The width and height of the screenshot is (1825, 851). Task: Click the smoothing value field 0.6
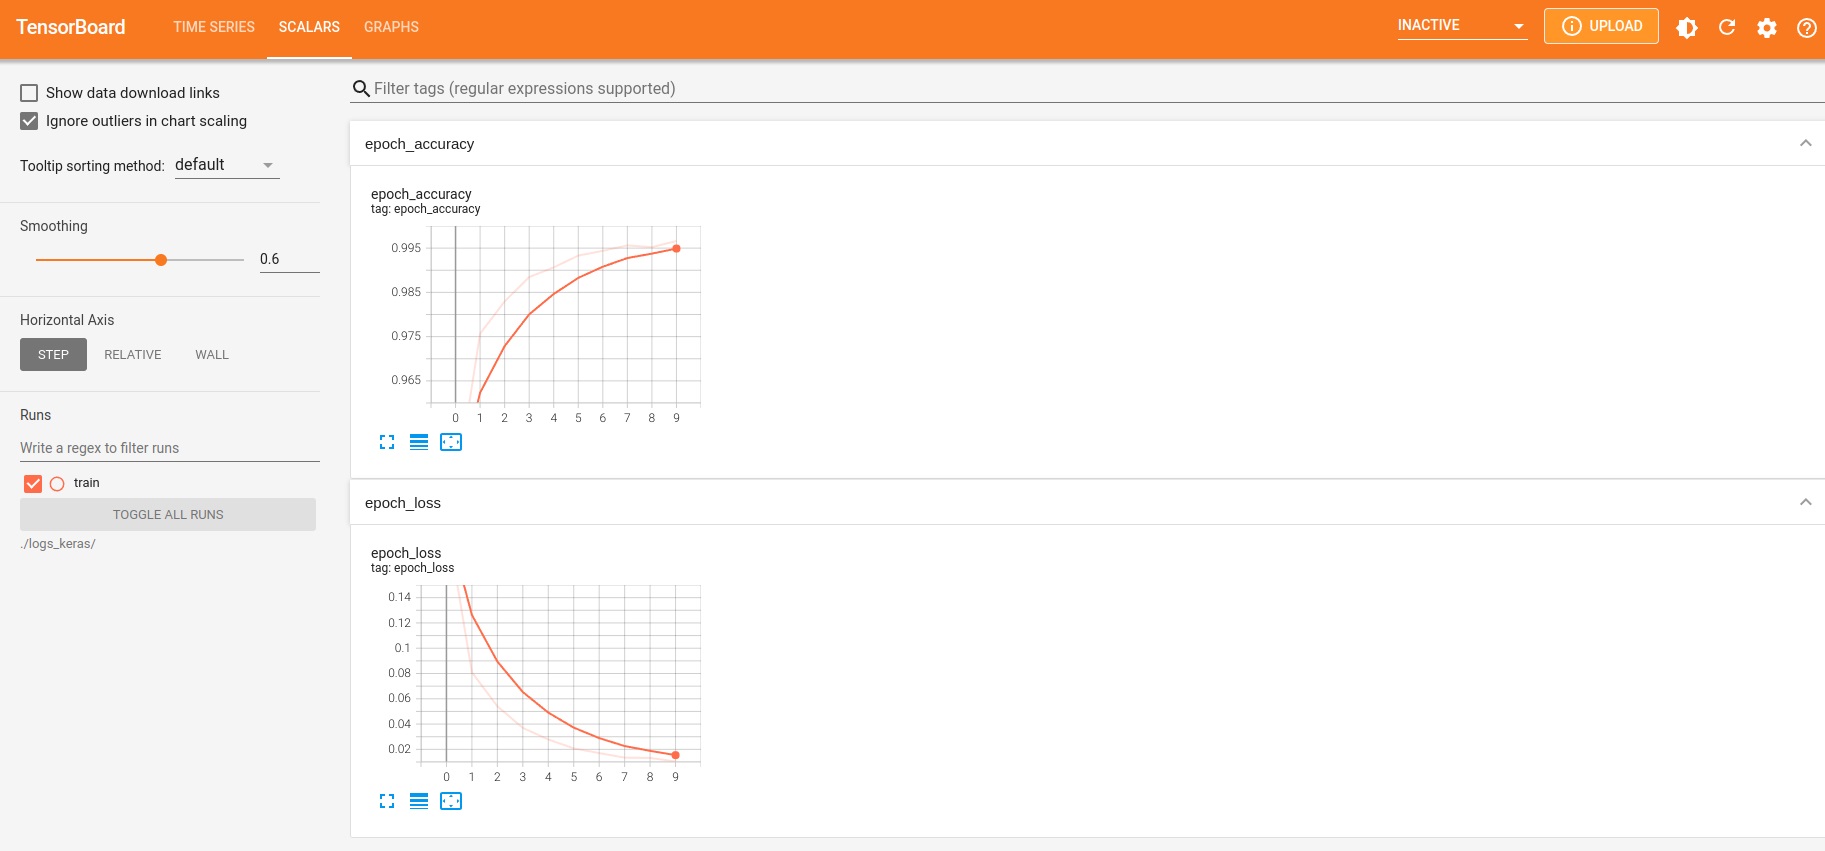click(x=290, y=259)
